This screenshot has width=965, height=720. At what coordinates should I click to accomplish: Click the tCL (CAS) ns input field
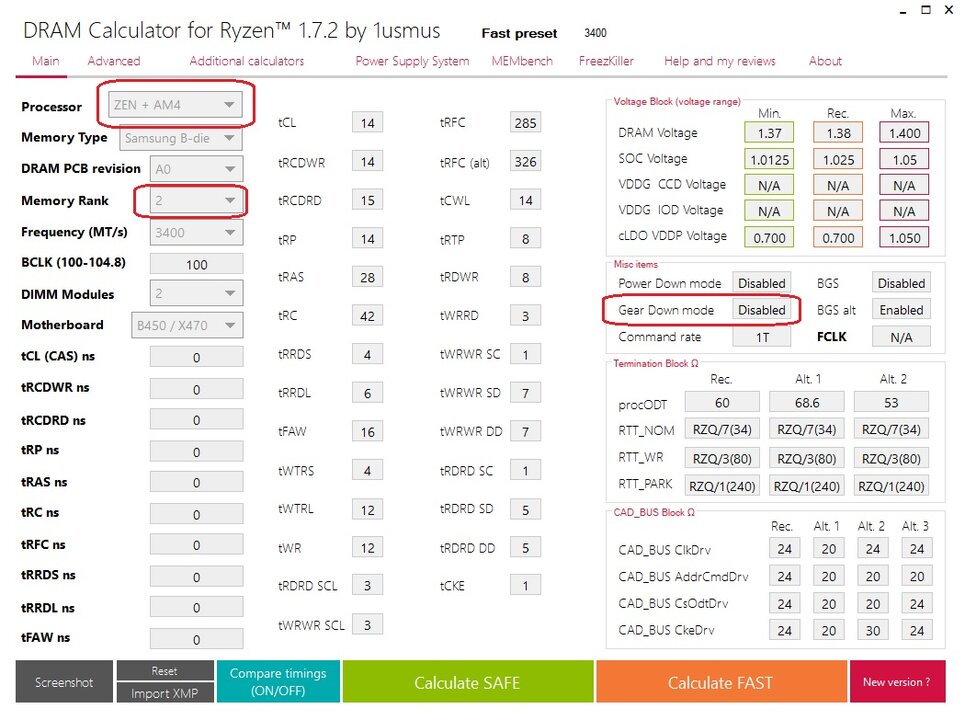196,357
